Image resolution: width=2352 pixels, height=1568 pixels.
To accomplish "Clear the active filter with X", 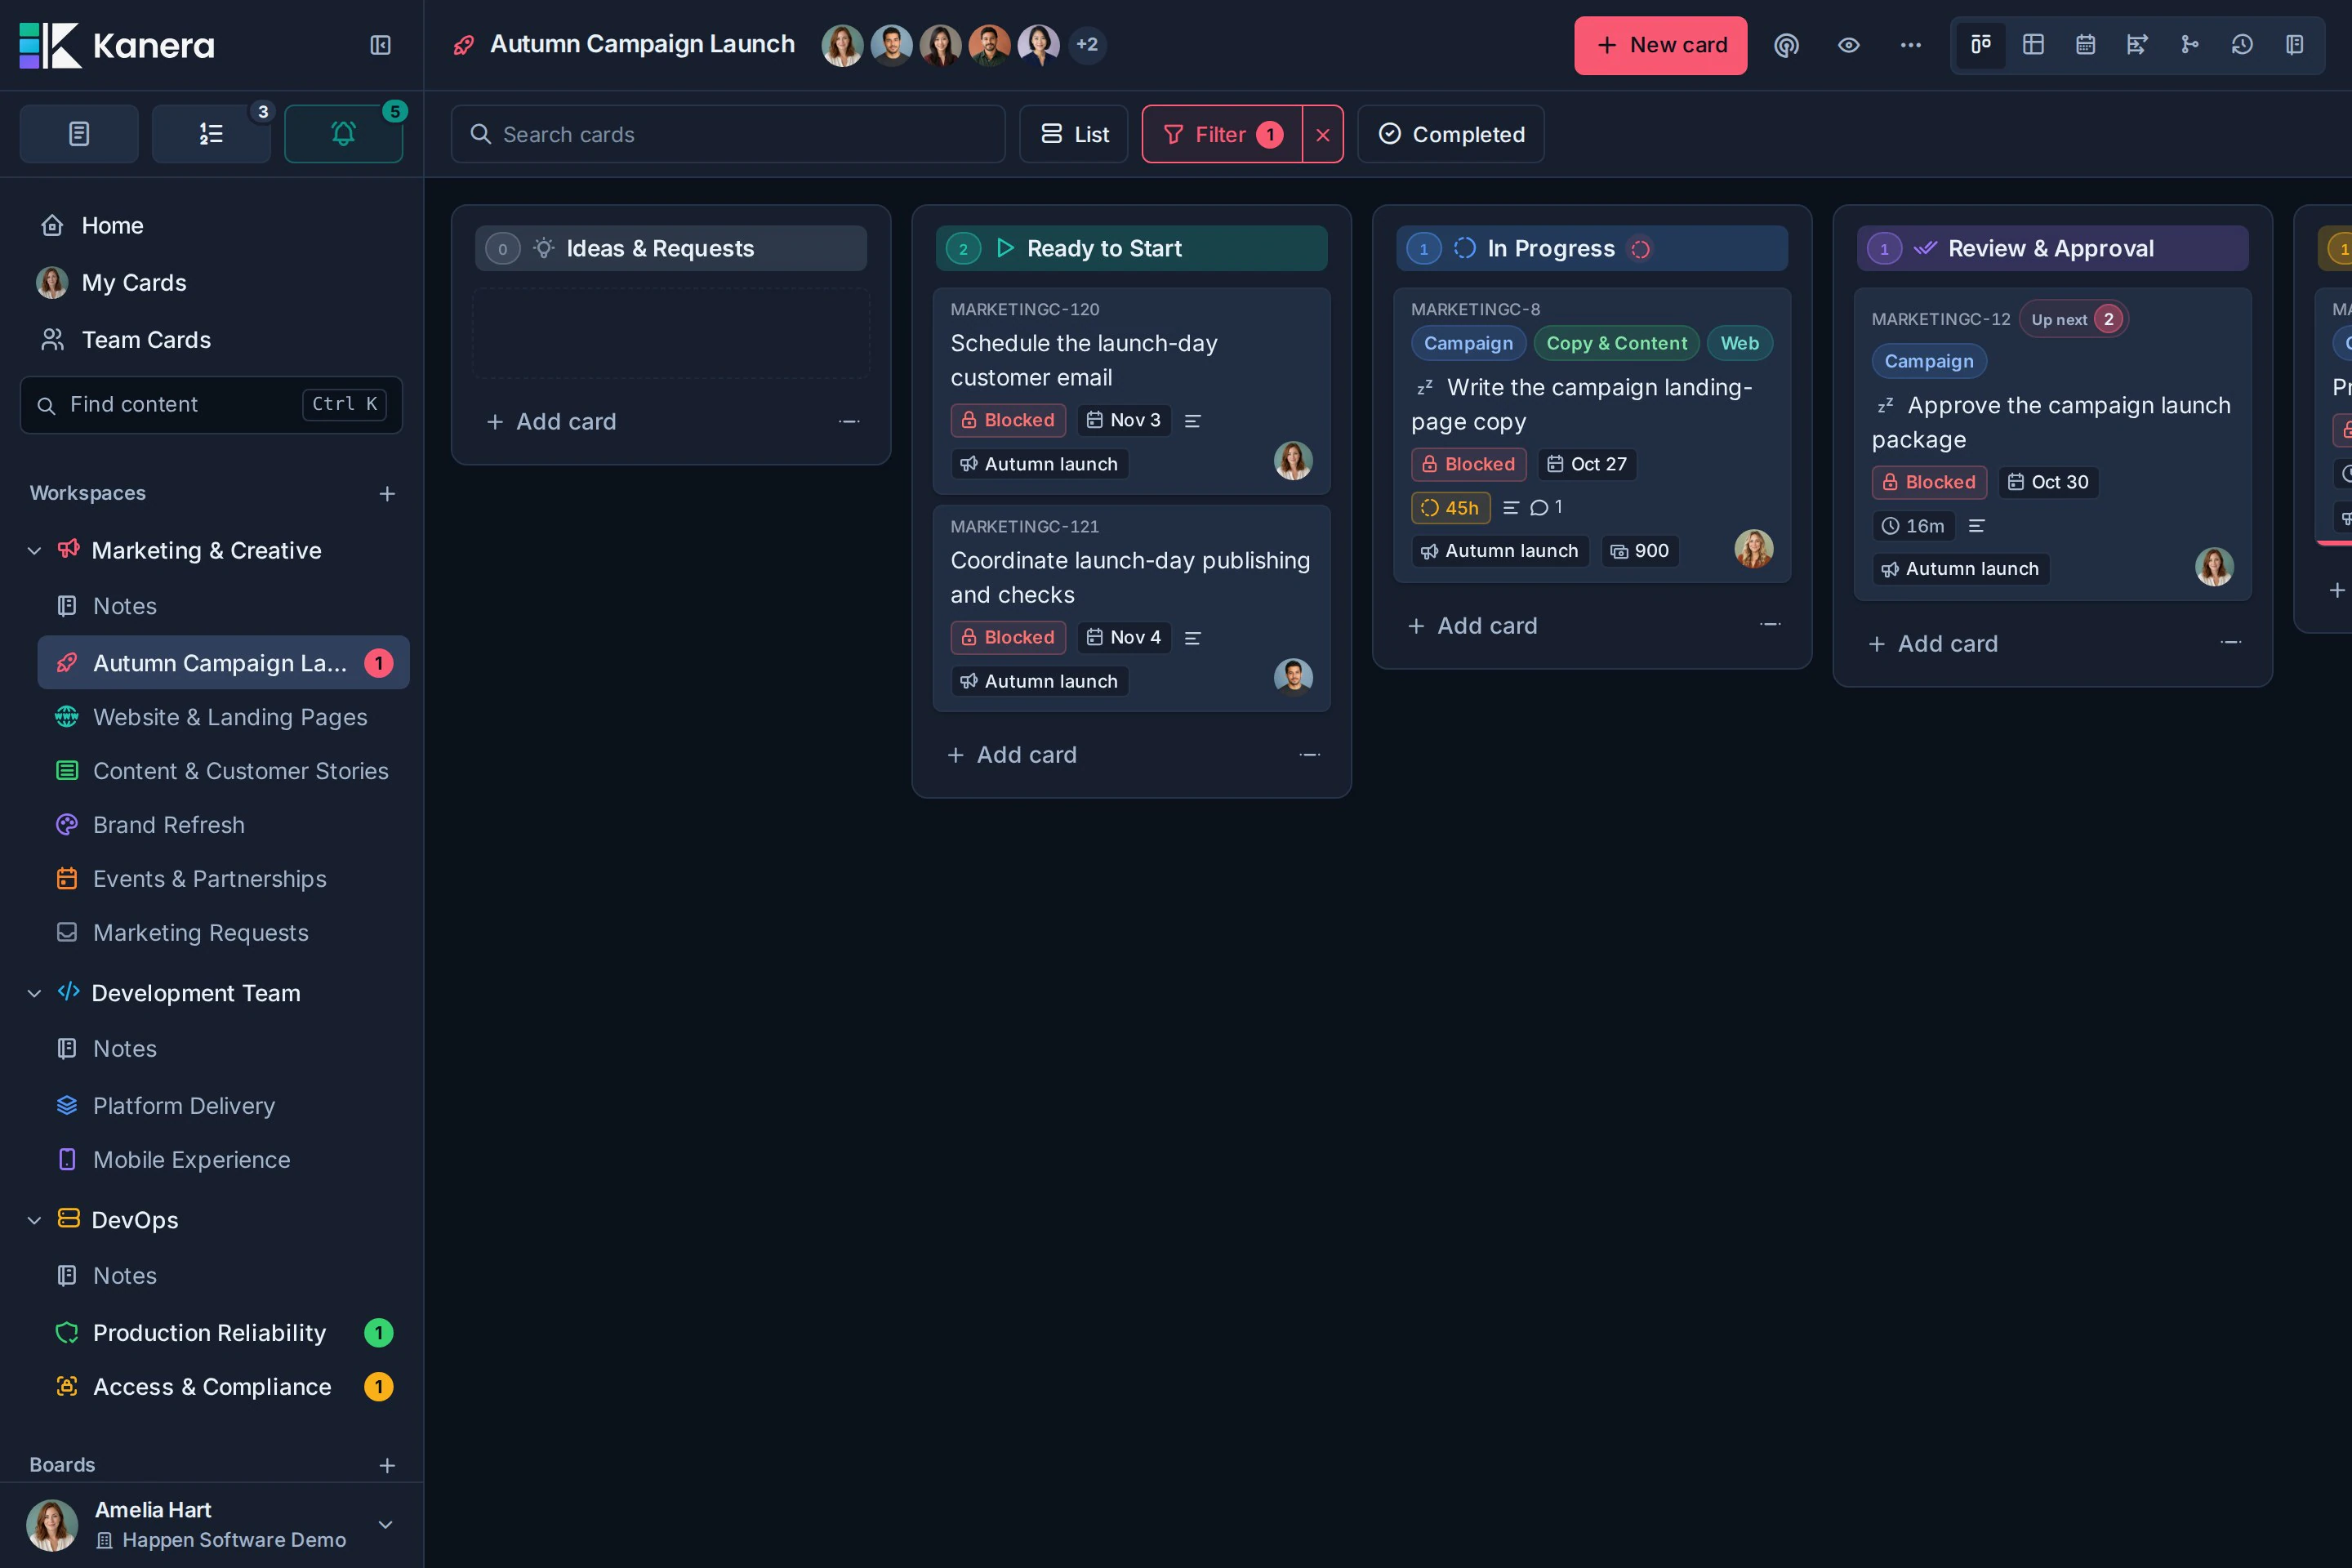I will (x=1323, y=134).
